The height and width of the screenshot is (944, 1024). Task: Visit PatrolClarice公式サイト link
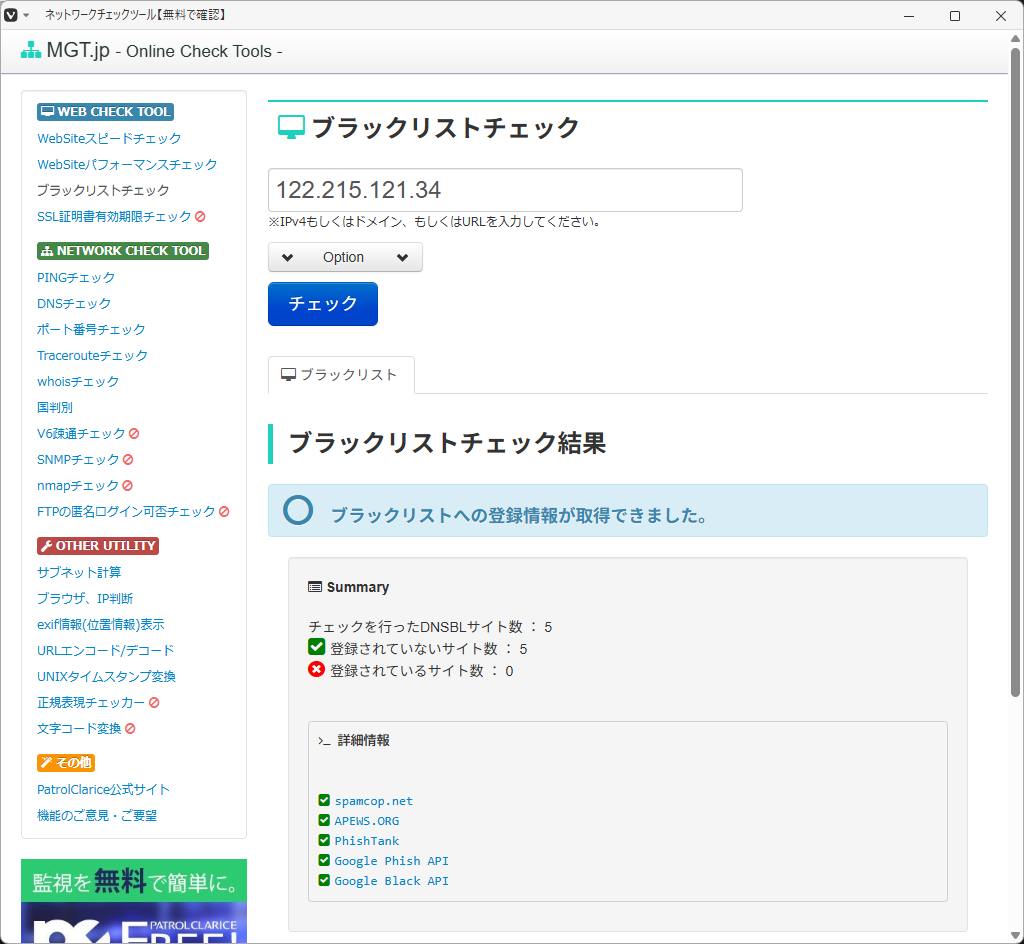click(103, 790)
